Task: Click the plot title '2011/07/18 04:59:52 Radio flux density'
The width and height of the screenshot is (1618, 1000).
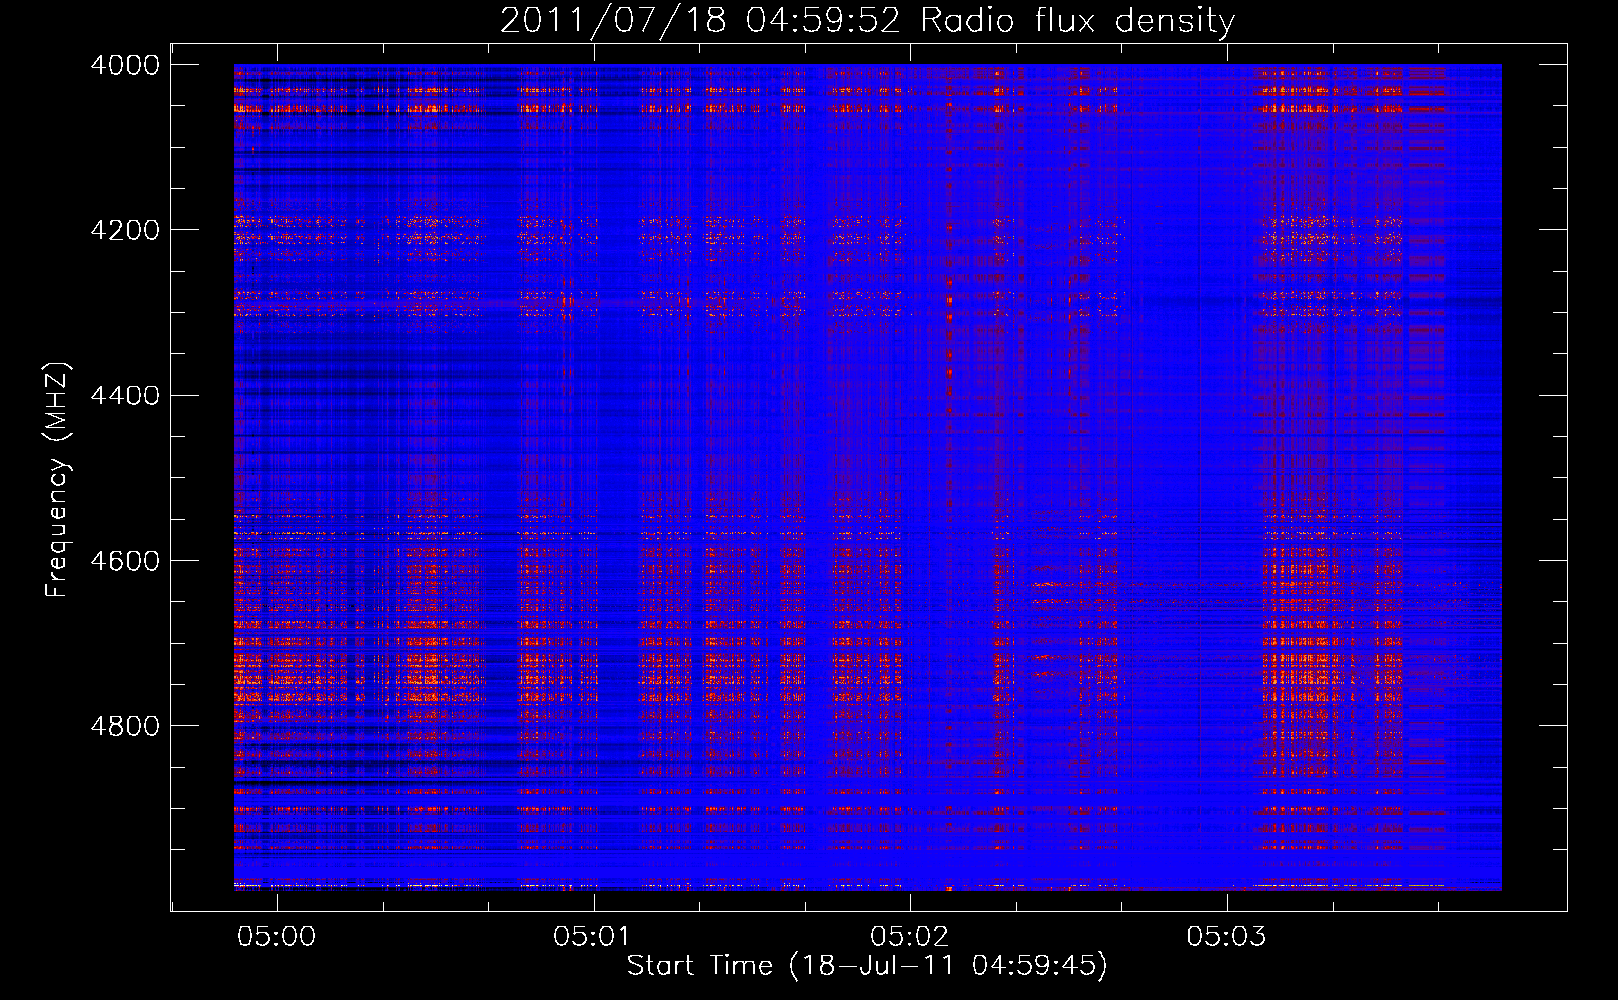Action: [867, 21]
